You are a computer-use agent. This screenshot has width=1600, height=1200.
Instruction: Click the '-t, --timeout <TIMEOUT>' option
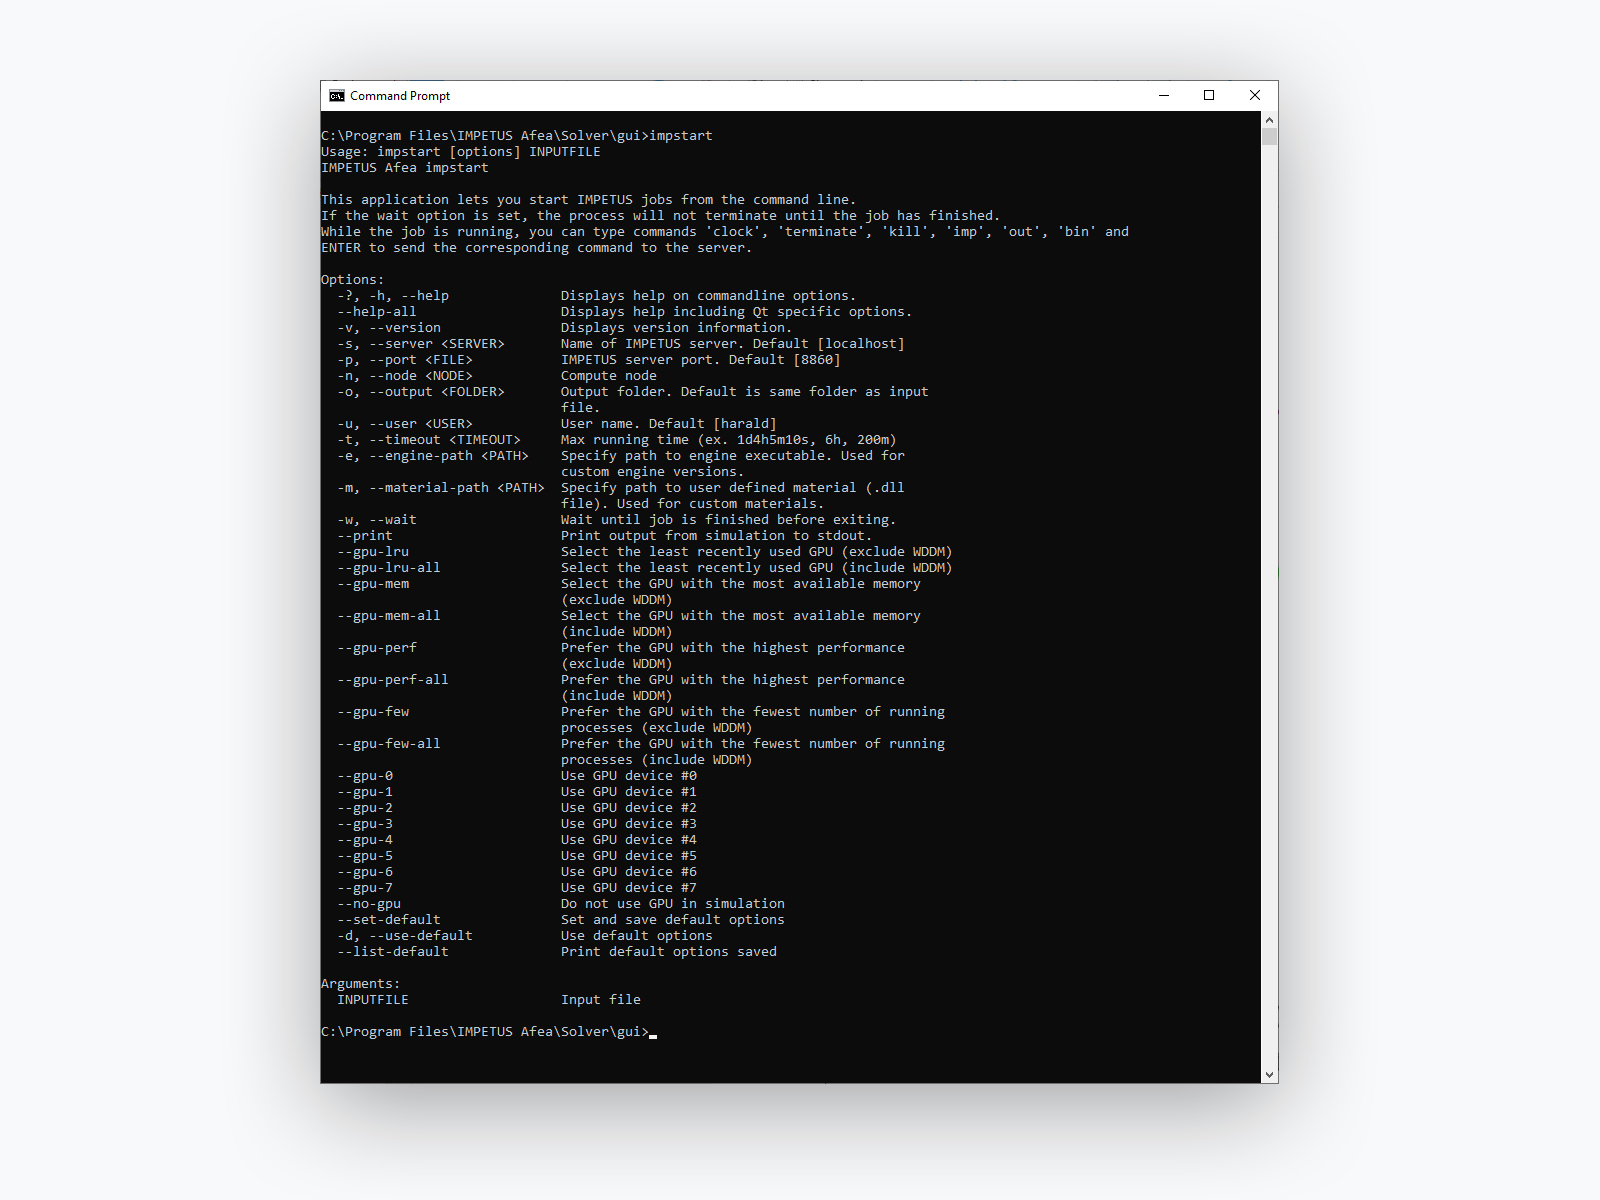click(x=429, y=440)
